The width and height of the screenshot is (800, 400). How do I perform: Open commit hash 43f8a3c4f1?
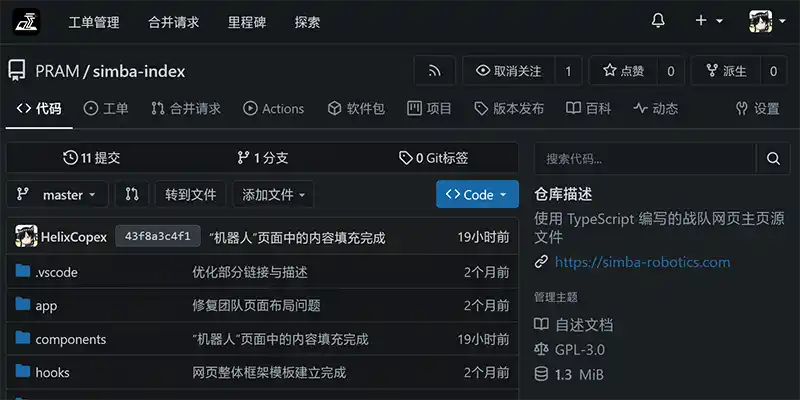coord(158,236)
